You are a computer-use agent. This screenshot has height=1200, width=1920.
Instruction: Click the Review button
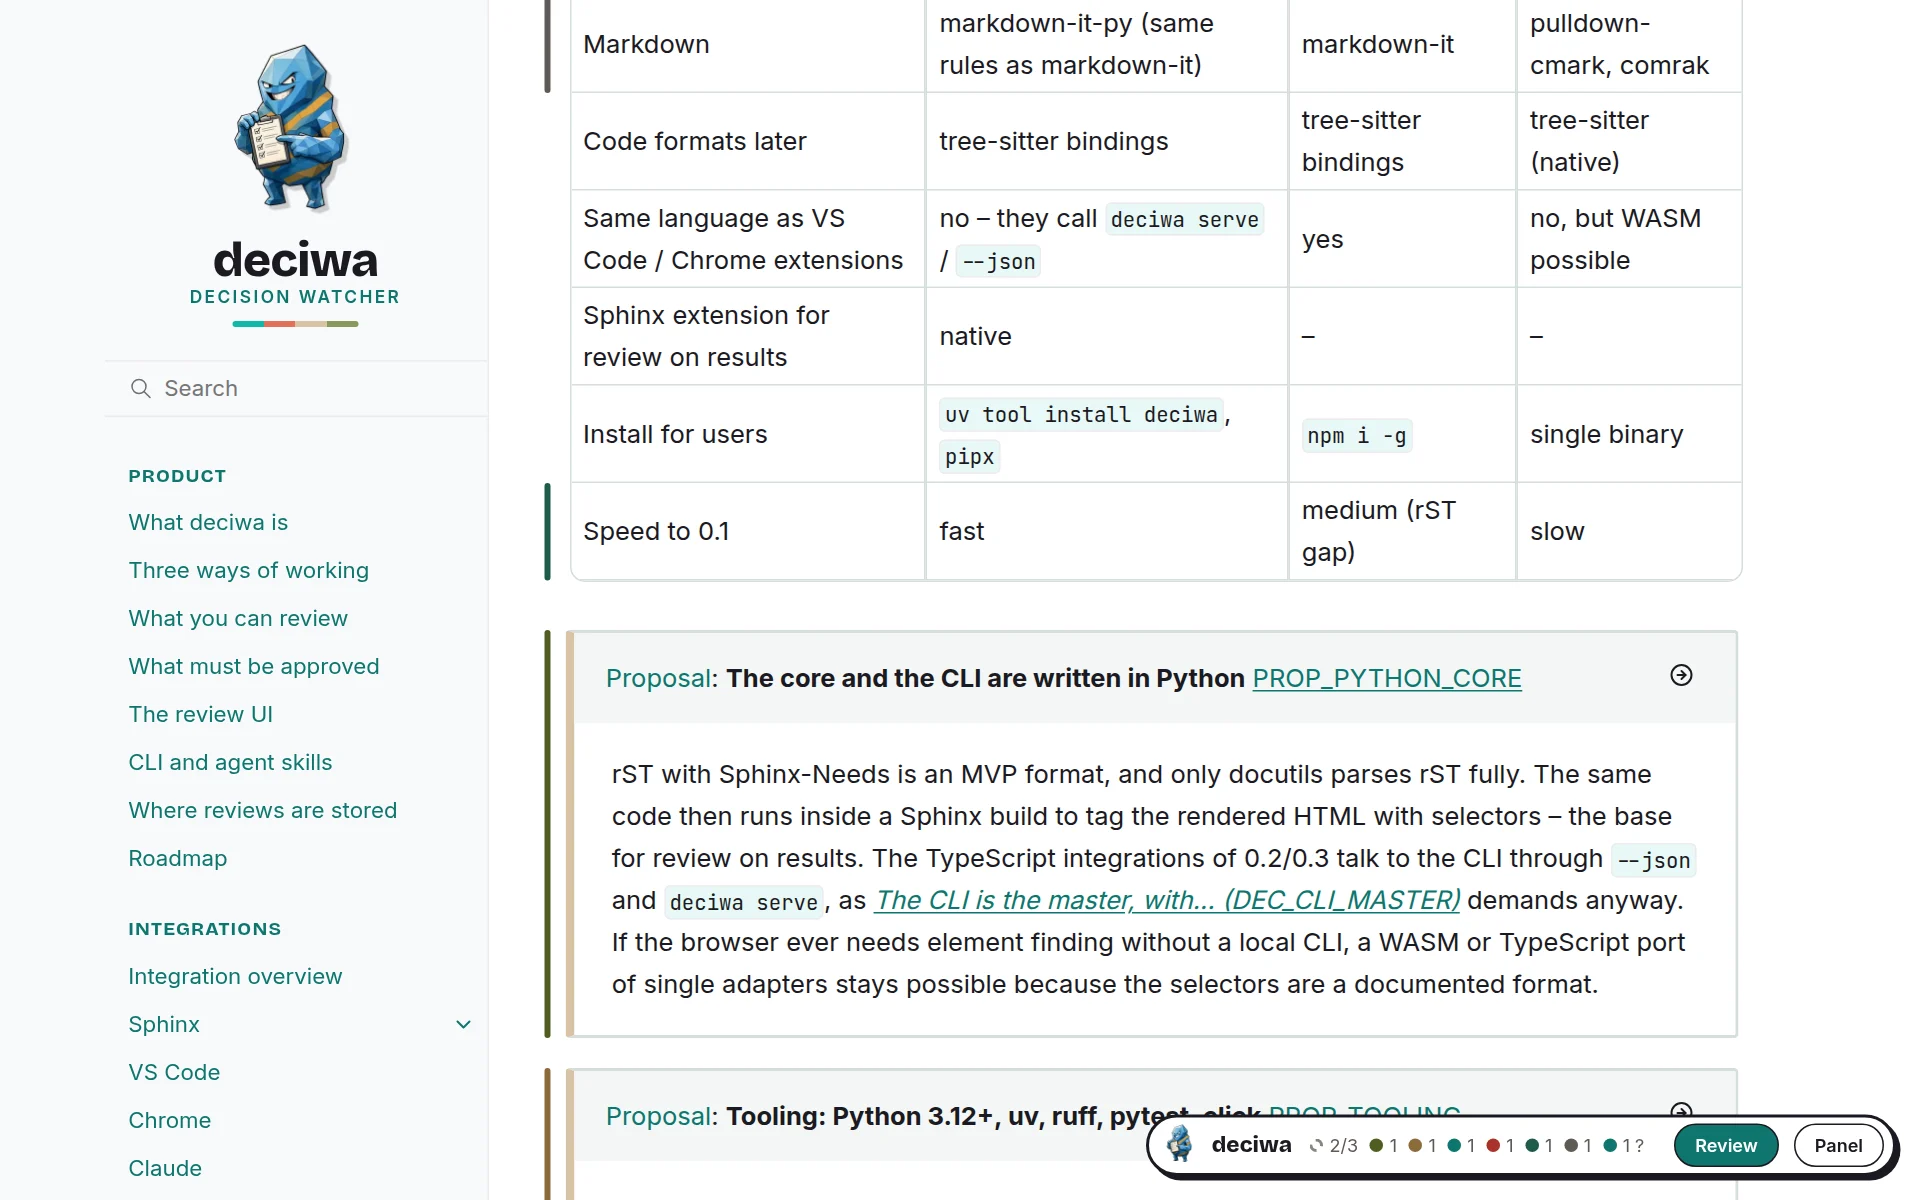pyautogui.click(x=1725, y=1145)
